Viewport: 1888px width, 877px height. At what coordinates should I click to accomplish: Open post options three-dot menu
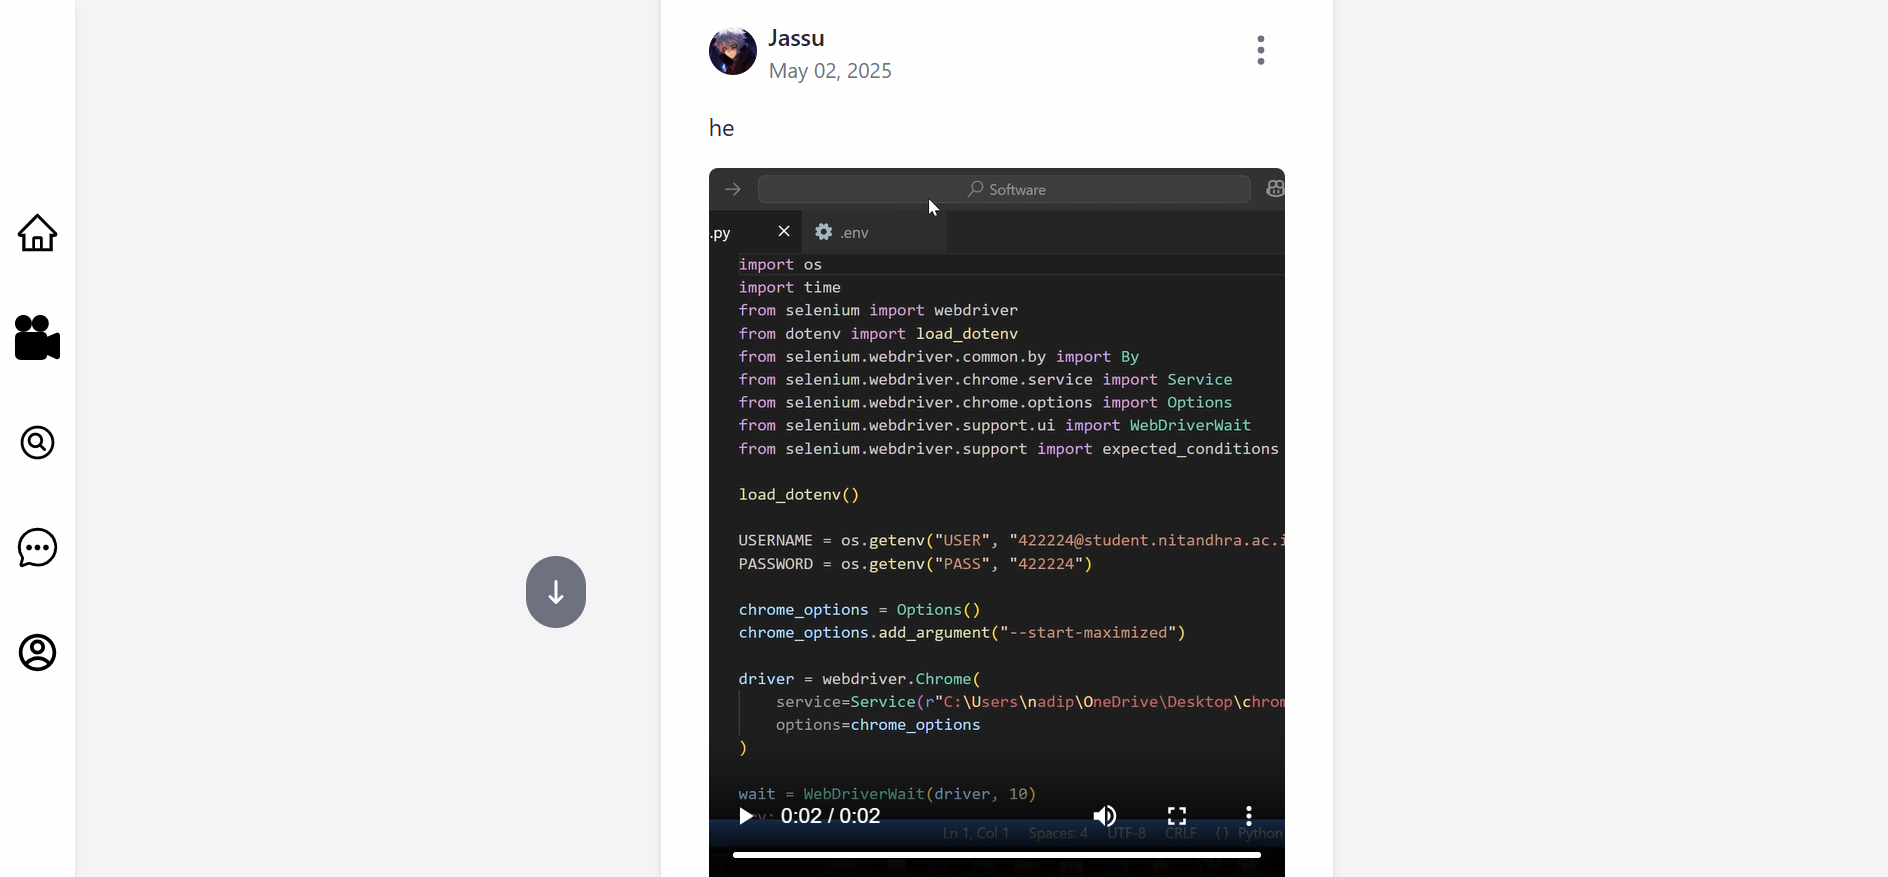click(x=1261, y=50)
